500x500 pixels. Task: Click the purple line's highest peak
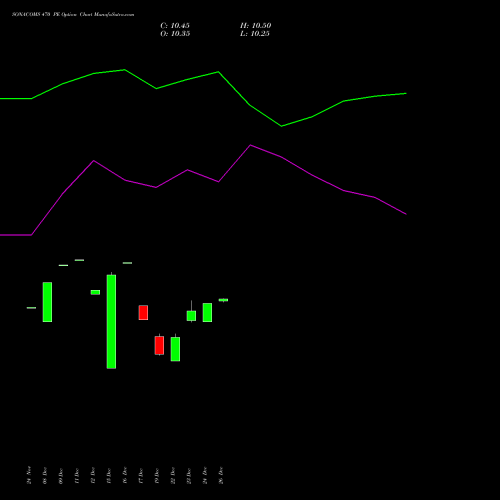coord(250,145)
